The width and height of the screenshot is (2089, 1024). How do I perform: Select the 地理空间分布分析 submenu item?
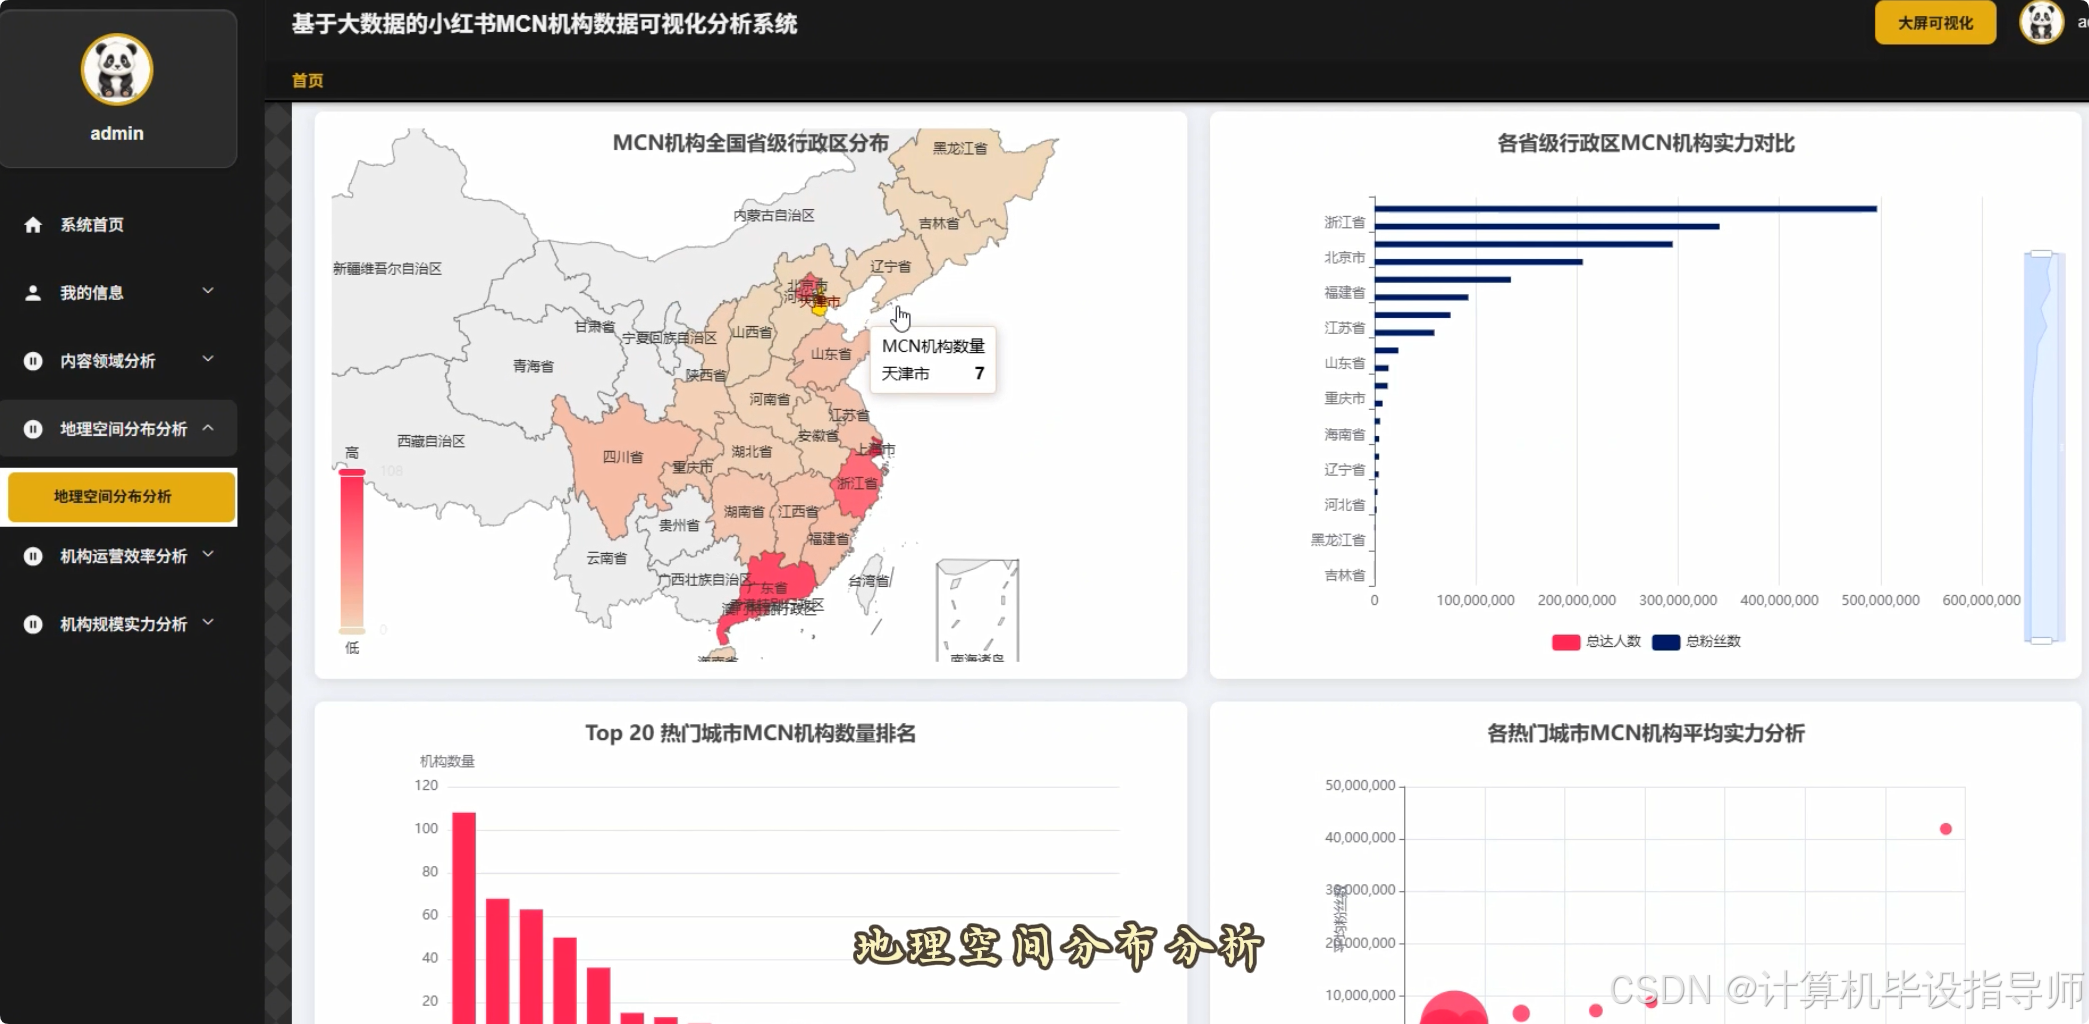[121, 497]
